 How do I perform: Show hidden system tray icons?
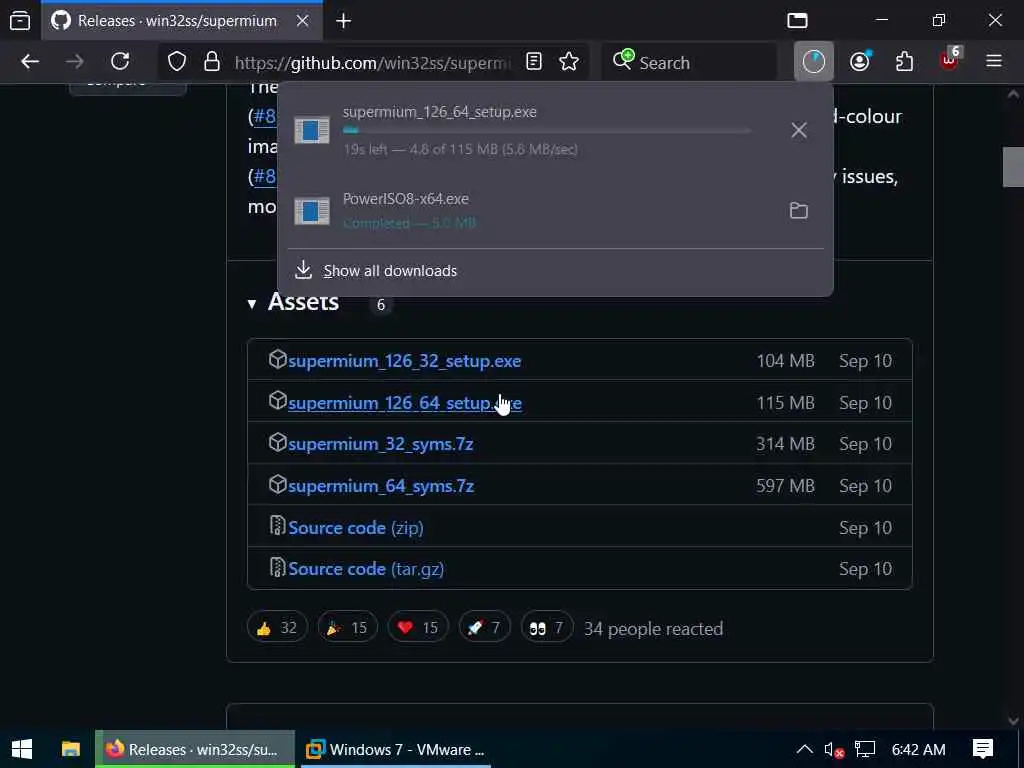[805, 749]
